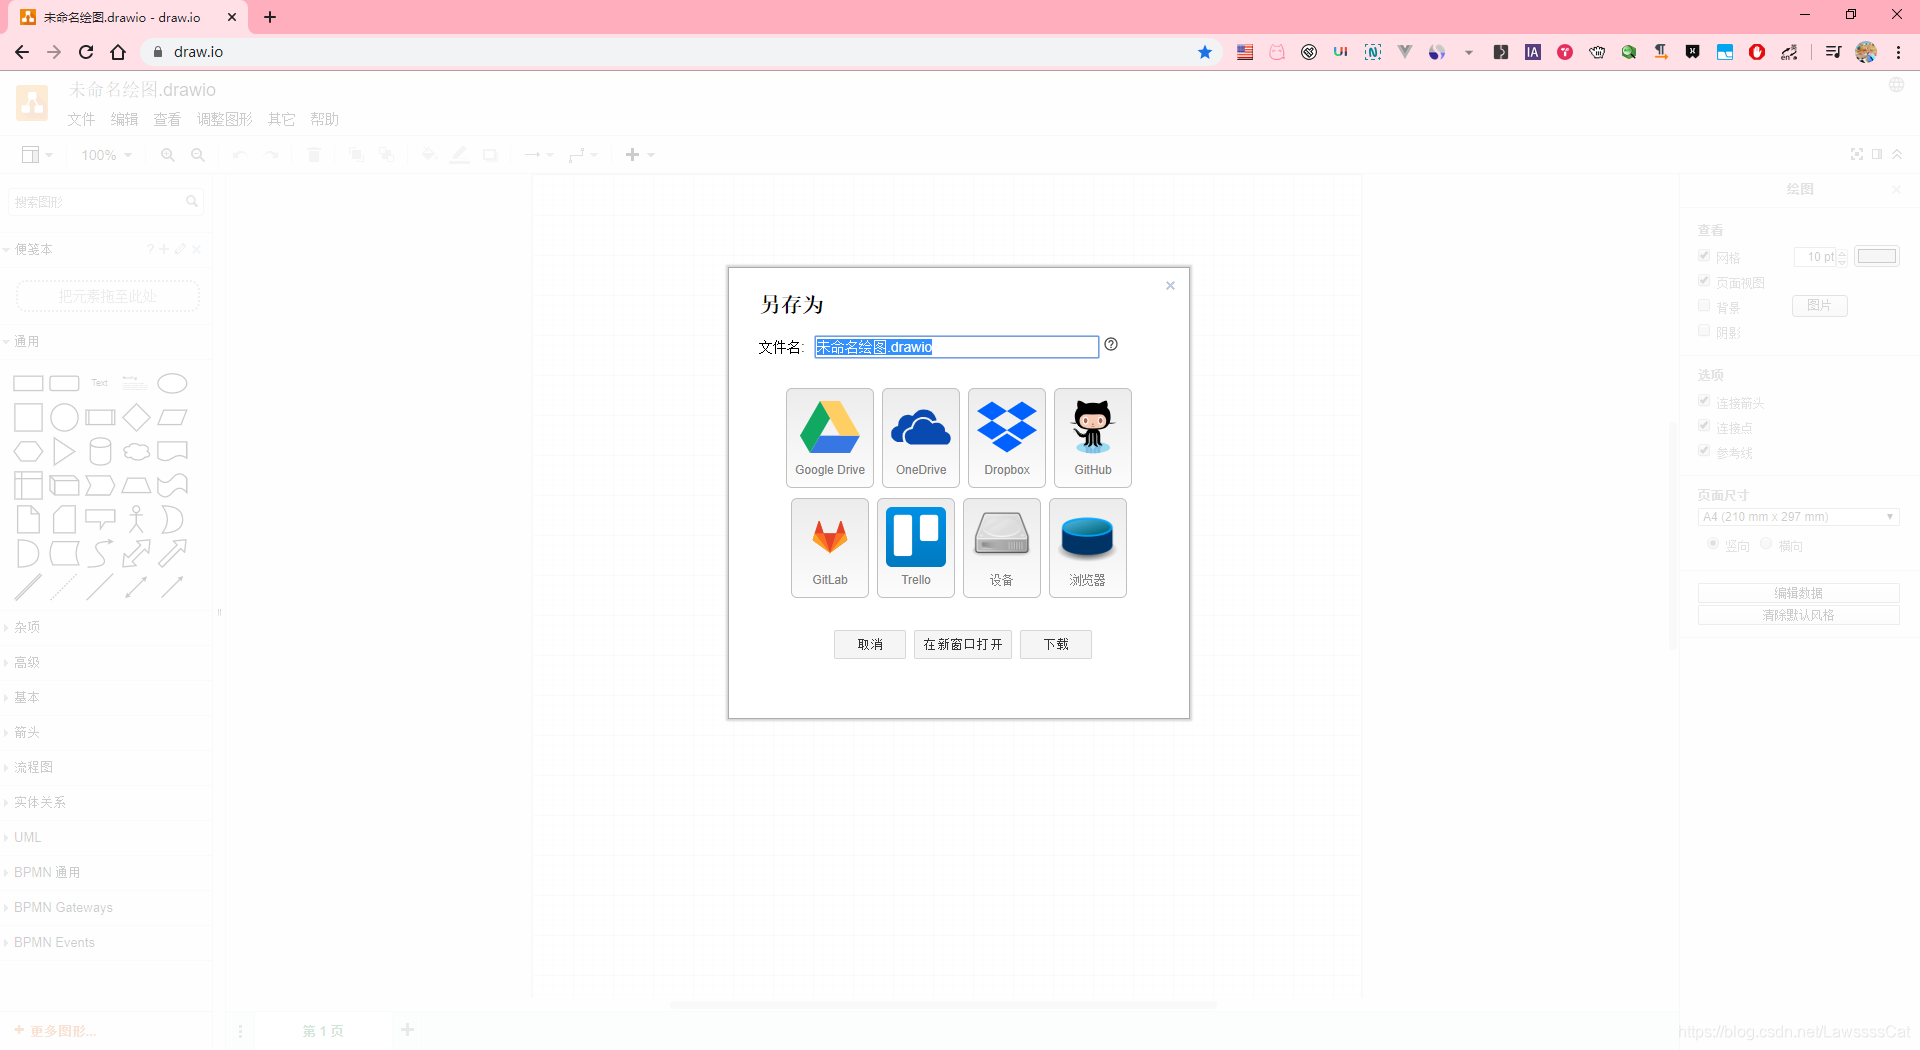Toggle the 页面视图 page view checkbox
The height and width of the screenshot is (1050, 1920).
[1704, 281]
